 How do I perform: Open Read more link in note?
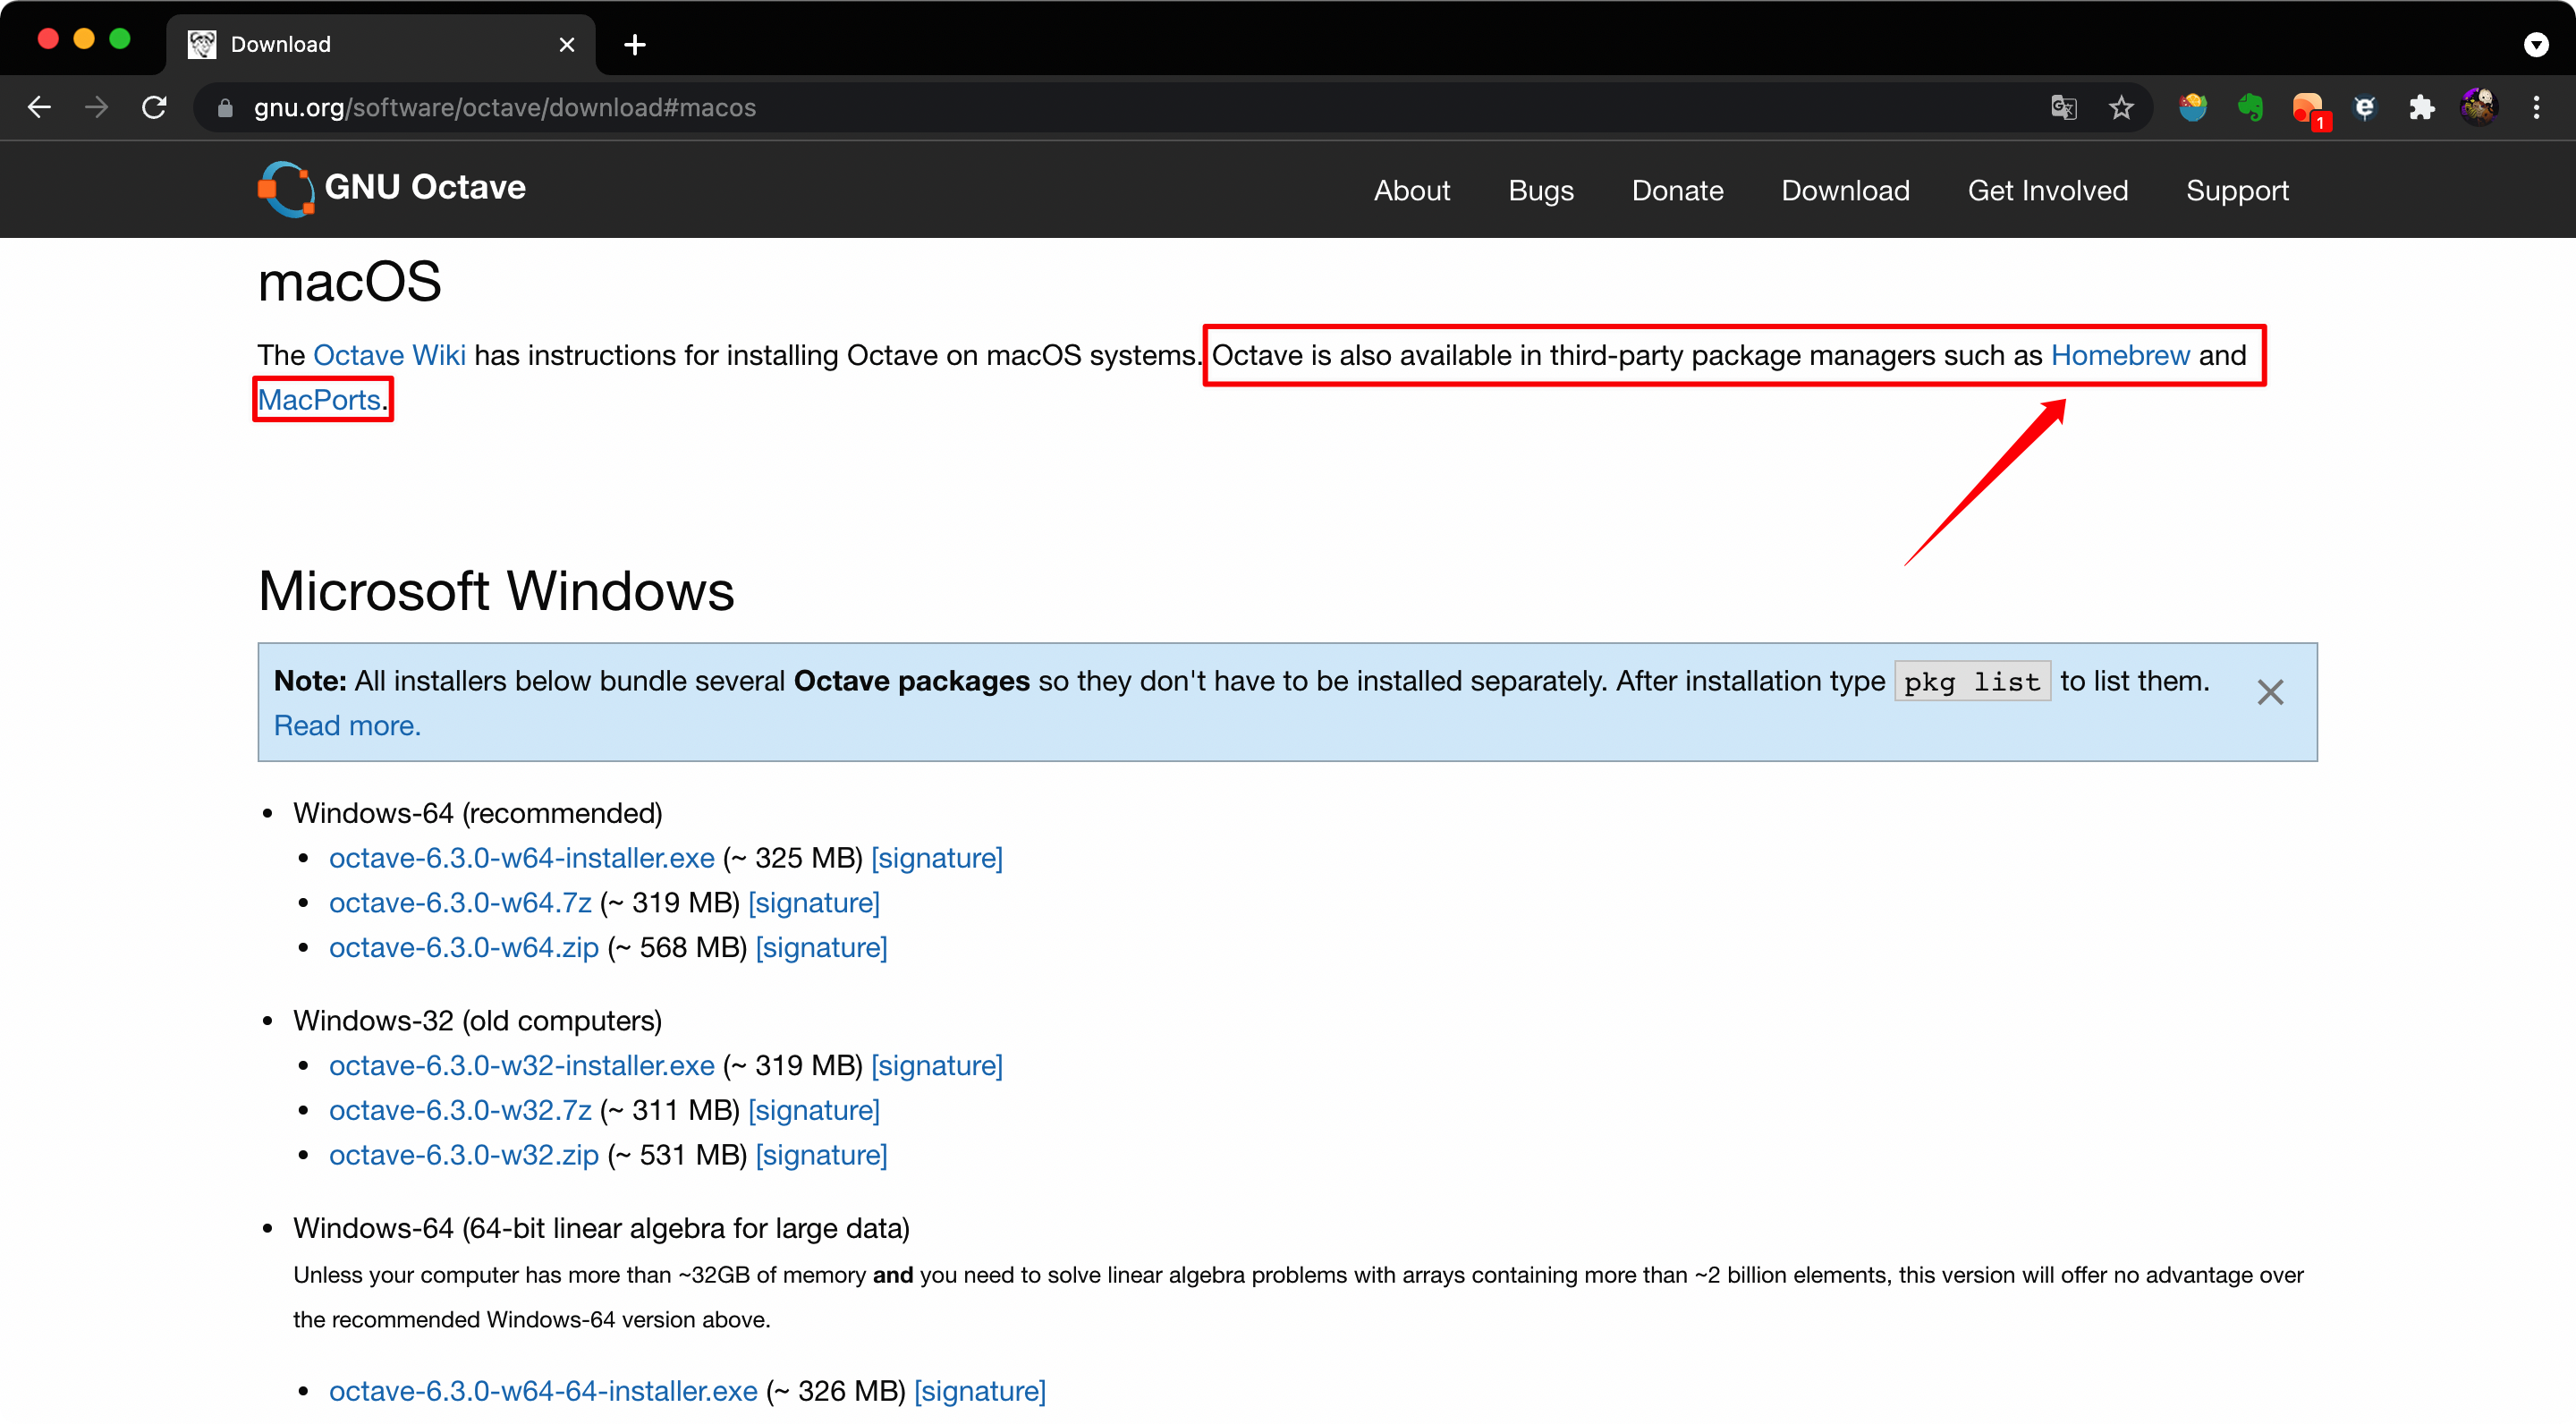tap(347, 725)
